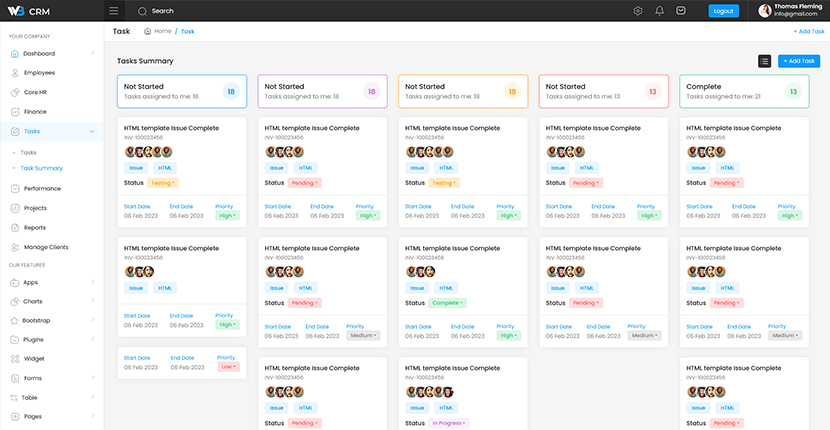Switch to list view icon beside Add Task
Screen dimensions: 830x430
[764, 61]
